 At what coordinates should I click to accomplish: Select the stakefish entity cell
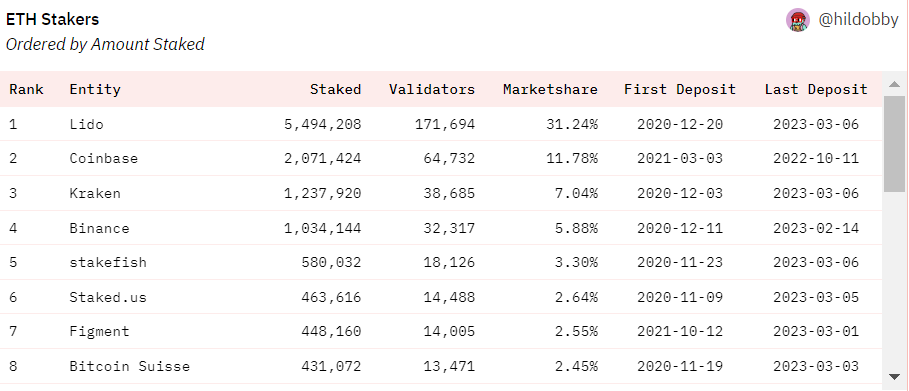108,262
